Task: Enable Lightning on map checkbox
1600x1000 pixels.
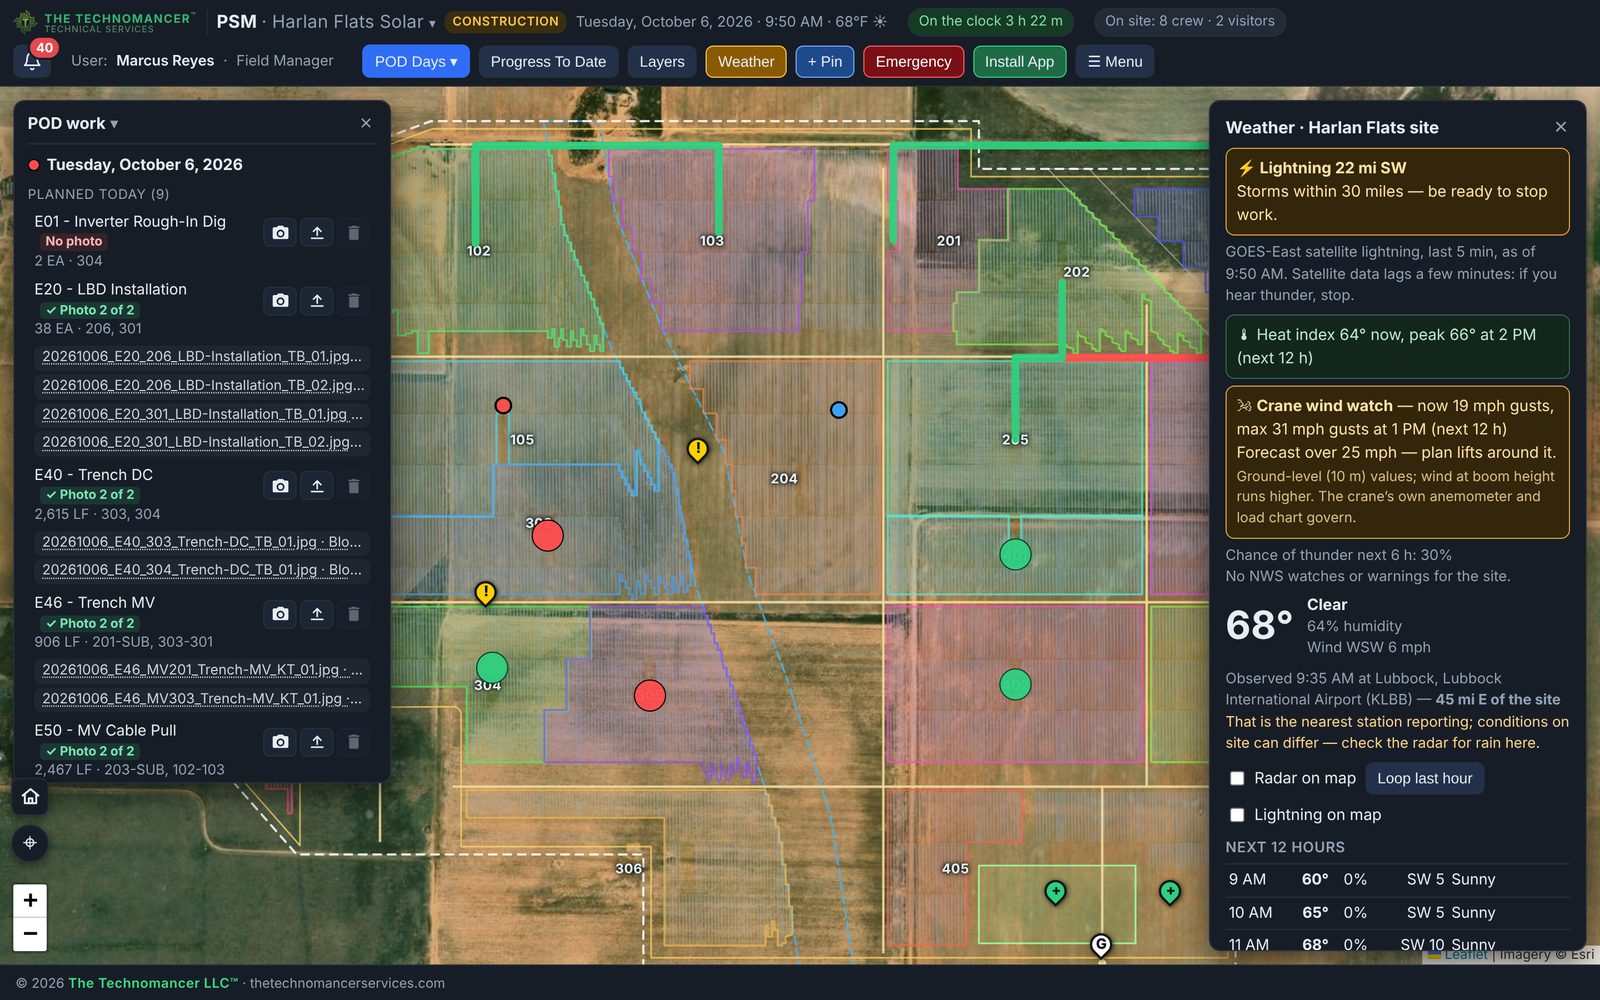Action: coord(1237,815)
